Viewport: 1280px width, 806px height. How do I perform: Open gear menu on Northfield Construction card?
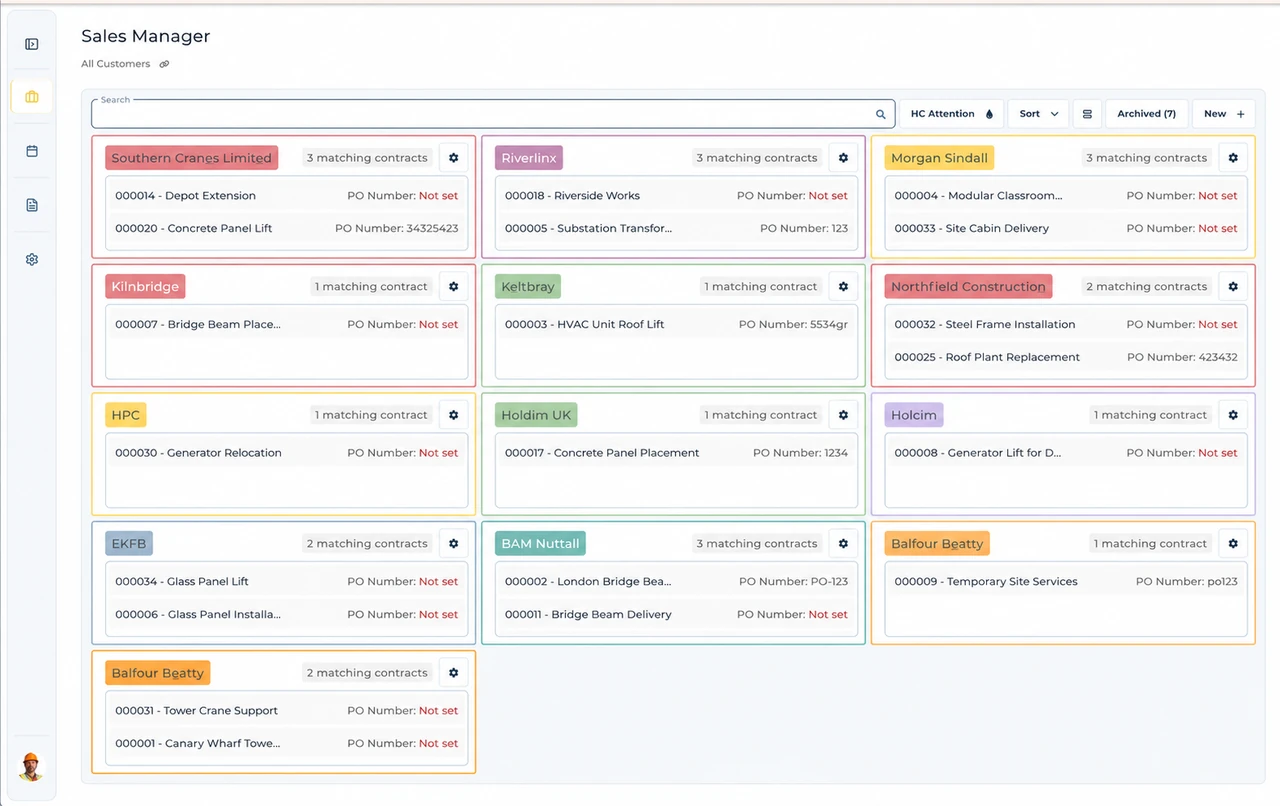[1233, 287]
